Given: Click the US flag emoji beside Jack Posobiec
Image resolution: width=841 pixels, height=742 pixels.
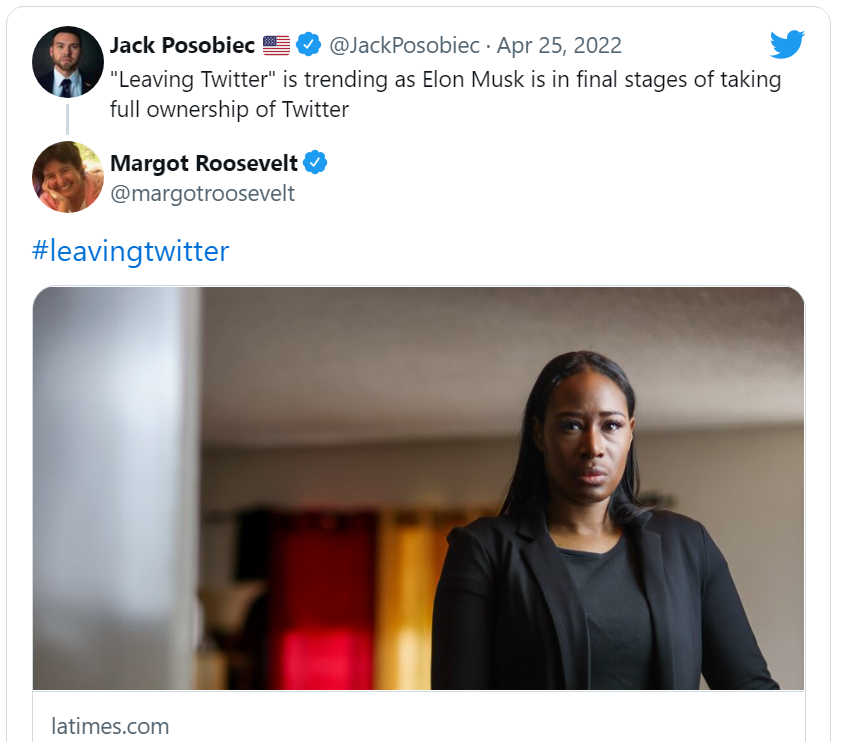Looking at the screenshot, I should 276,45.
